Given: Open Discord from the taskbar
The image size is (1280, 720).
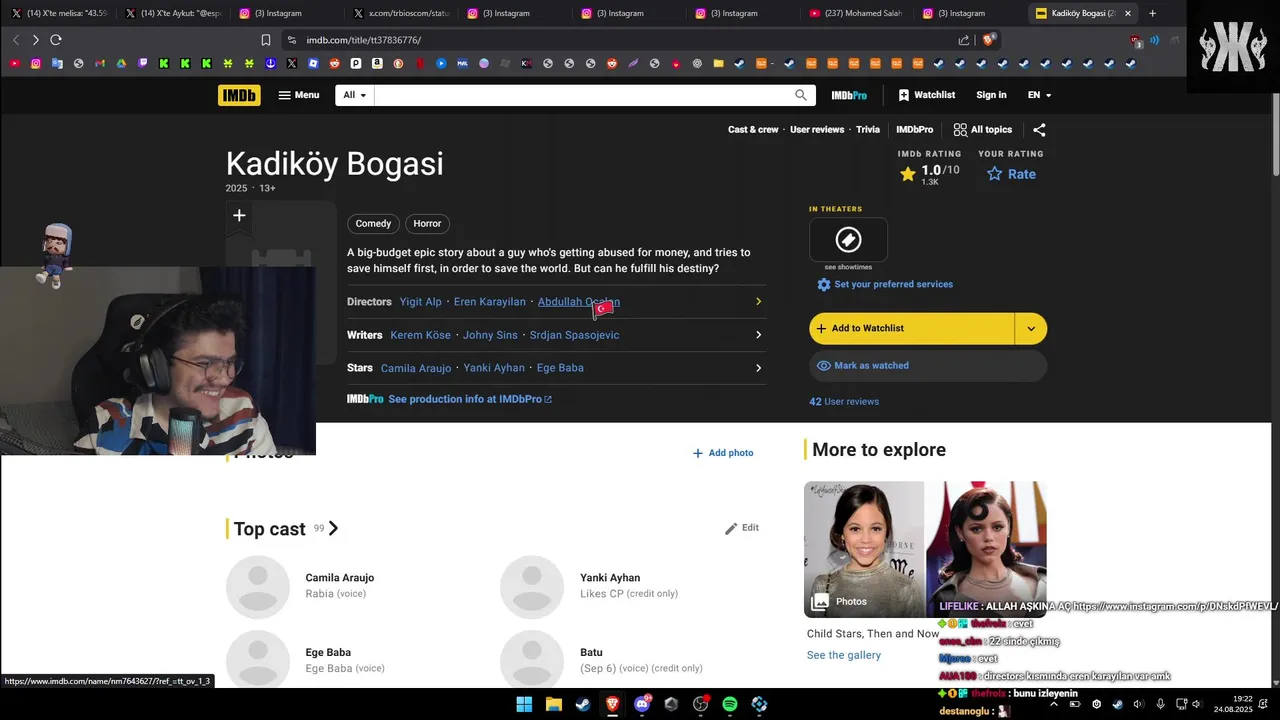Looking at the screenshot, I should 642,704.
